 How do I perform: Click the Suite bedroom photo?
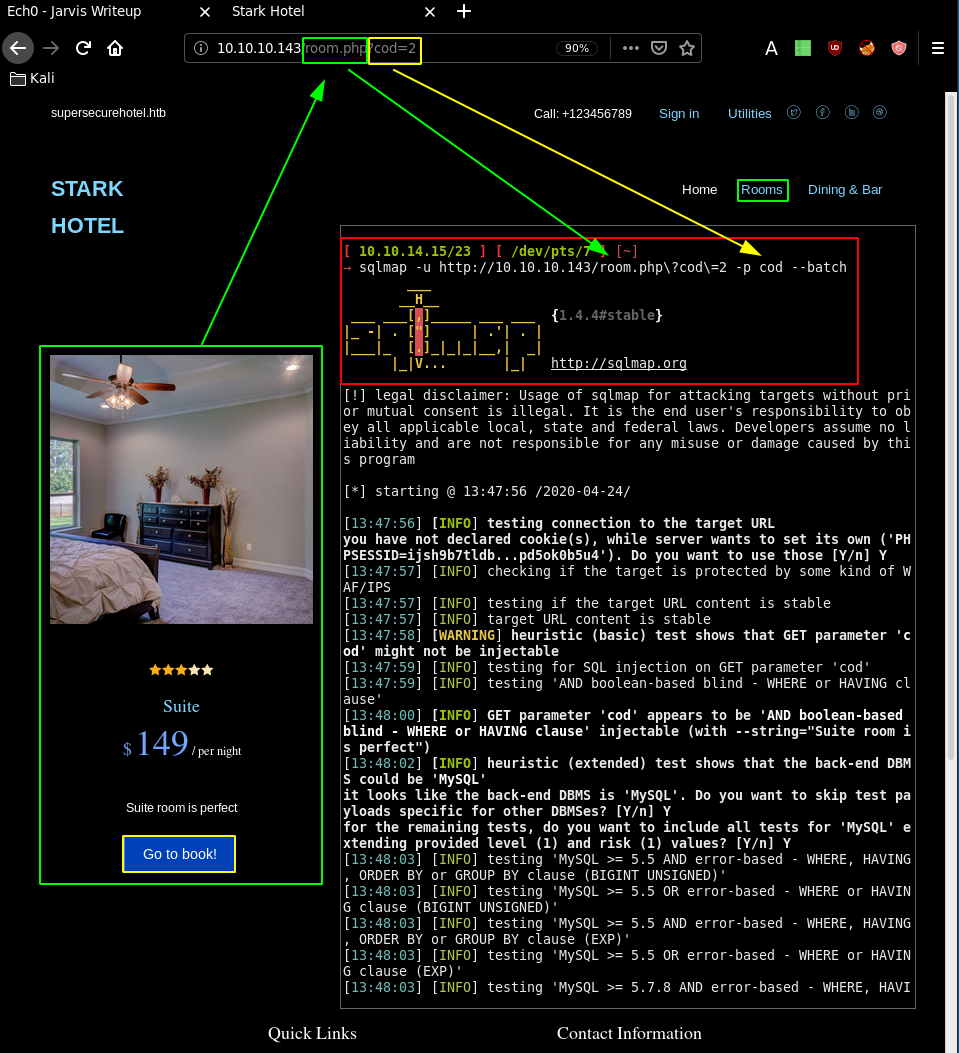tap(181, 490)
